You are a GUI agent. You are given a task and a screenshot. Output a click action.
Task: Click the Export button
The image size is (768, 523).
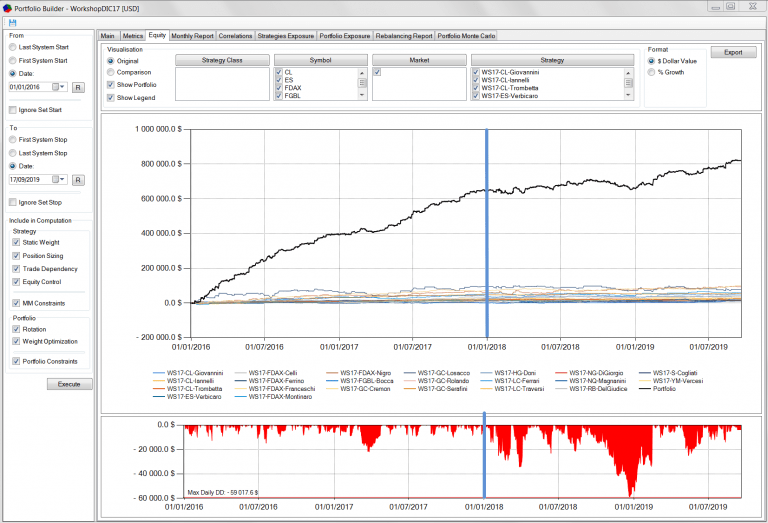[x=732, y=52]
